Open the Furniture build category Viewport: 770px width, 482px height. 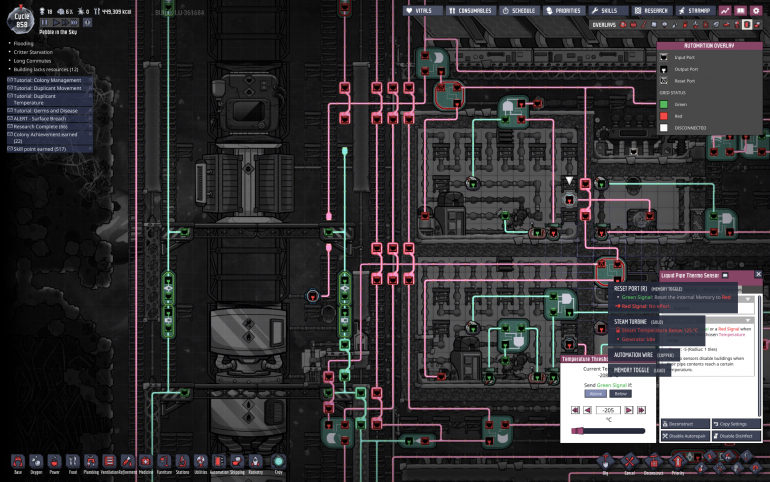(x=164, y=462)
